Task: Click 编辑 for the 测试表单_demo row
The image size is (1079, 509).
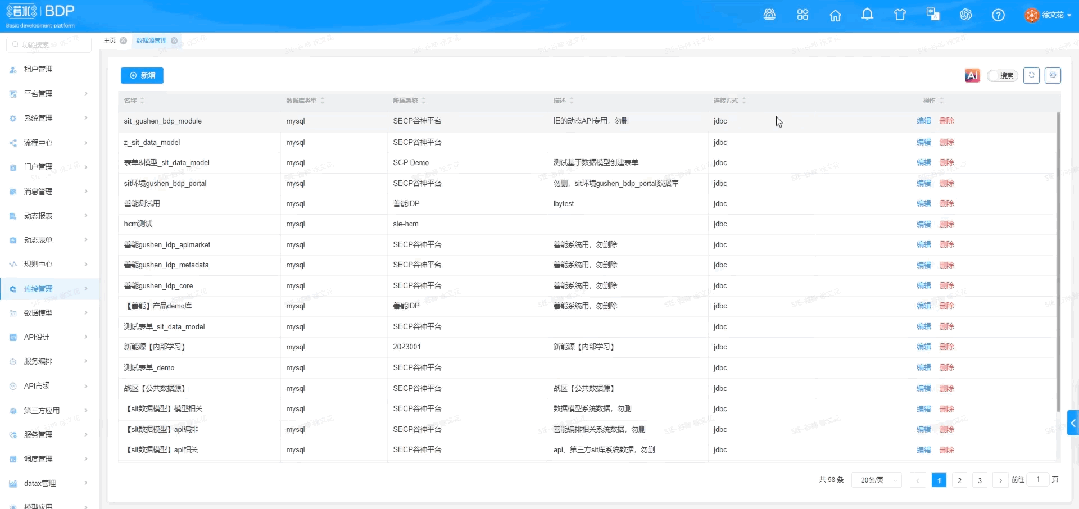Action: [x=923, y=367]
